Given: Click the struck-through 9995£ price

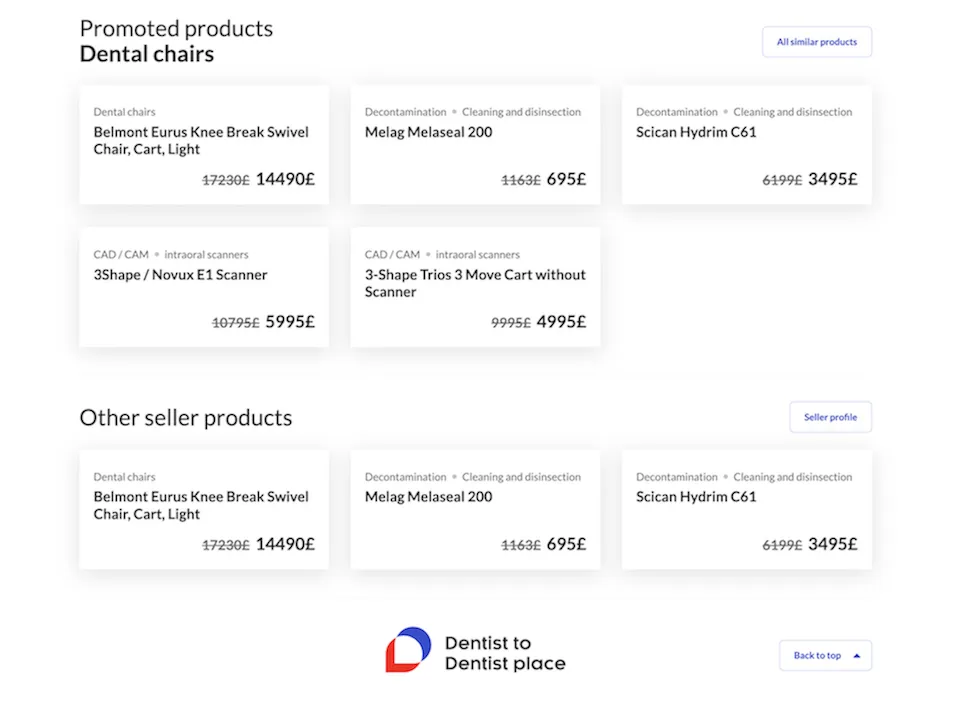Looking at the screenshot, I should pyautogui.click(x=511, y=323).
